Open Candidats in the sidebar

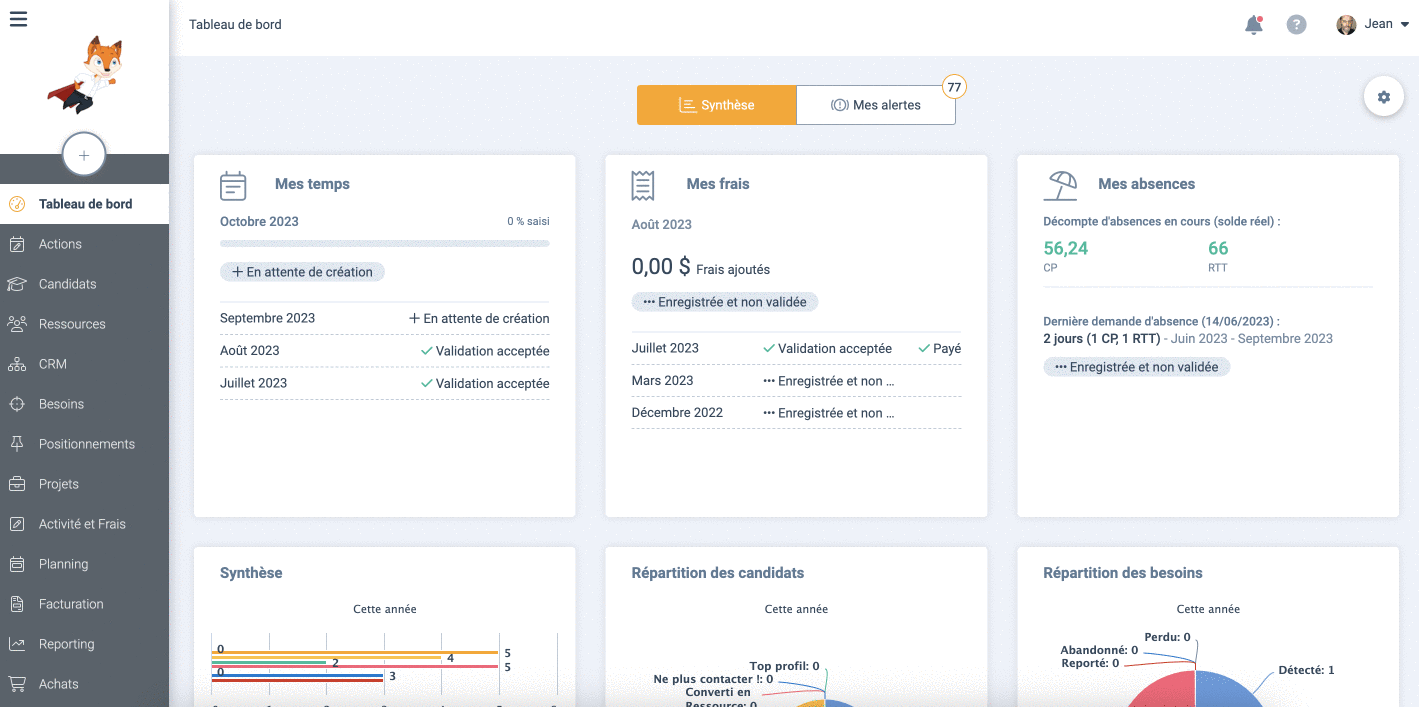[84, 284]
